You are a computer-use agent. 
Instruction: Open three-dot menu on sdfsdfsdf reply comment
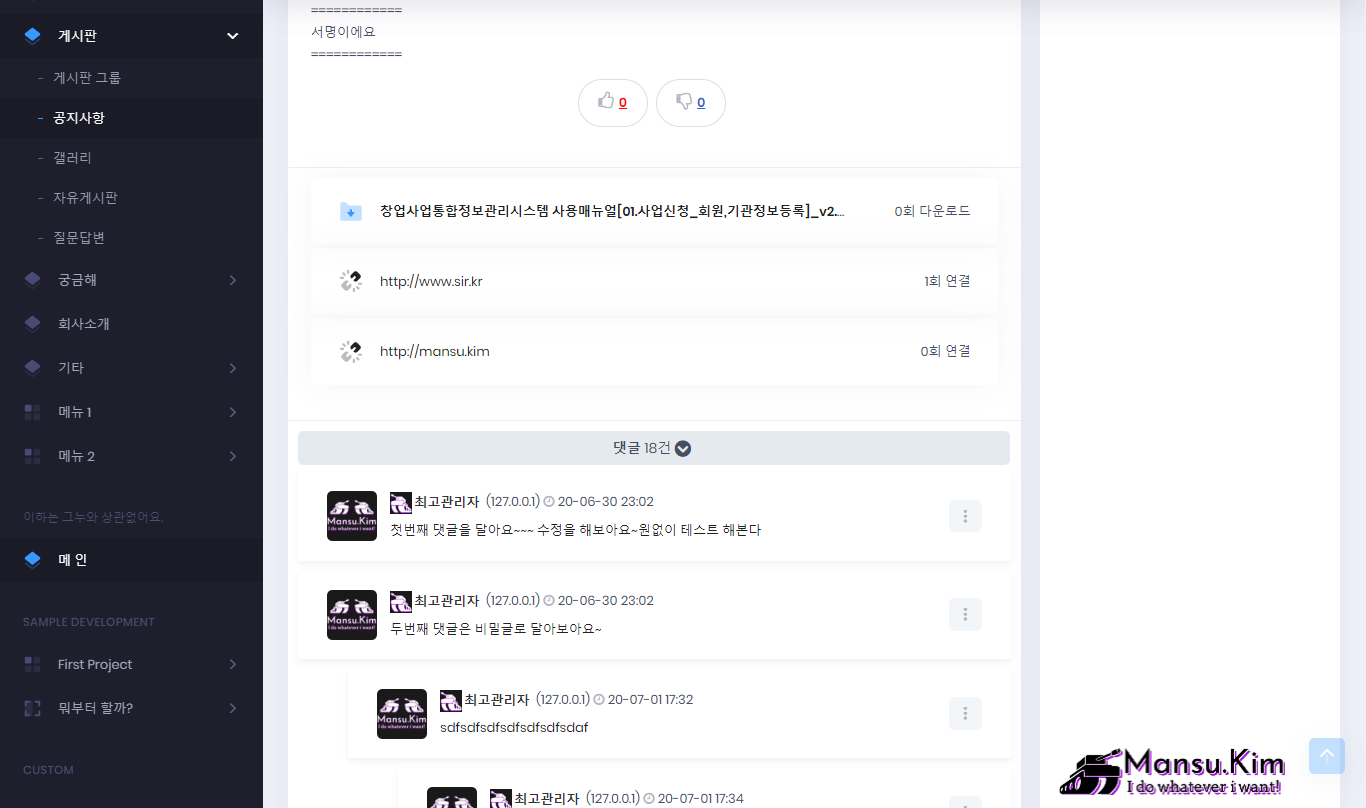[x=965, y=713]
